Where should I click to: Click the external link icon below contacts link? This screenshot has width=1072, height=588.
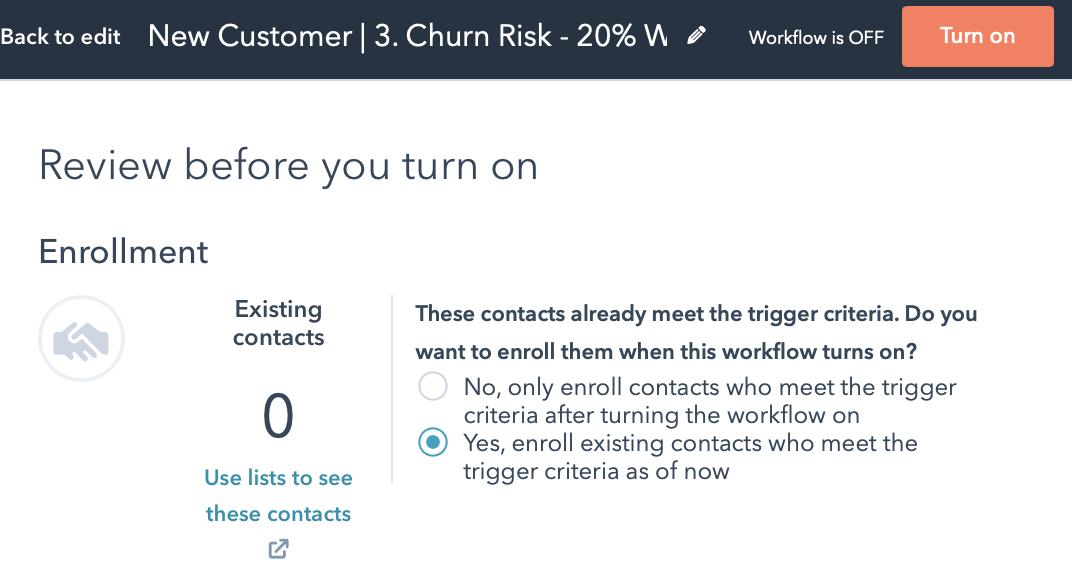coord(278,548)
